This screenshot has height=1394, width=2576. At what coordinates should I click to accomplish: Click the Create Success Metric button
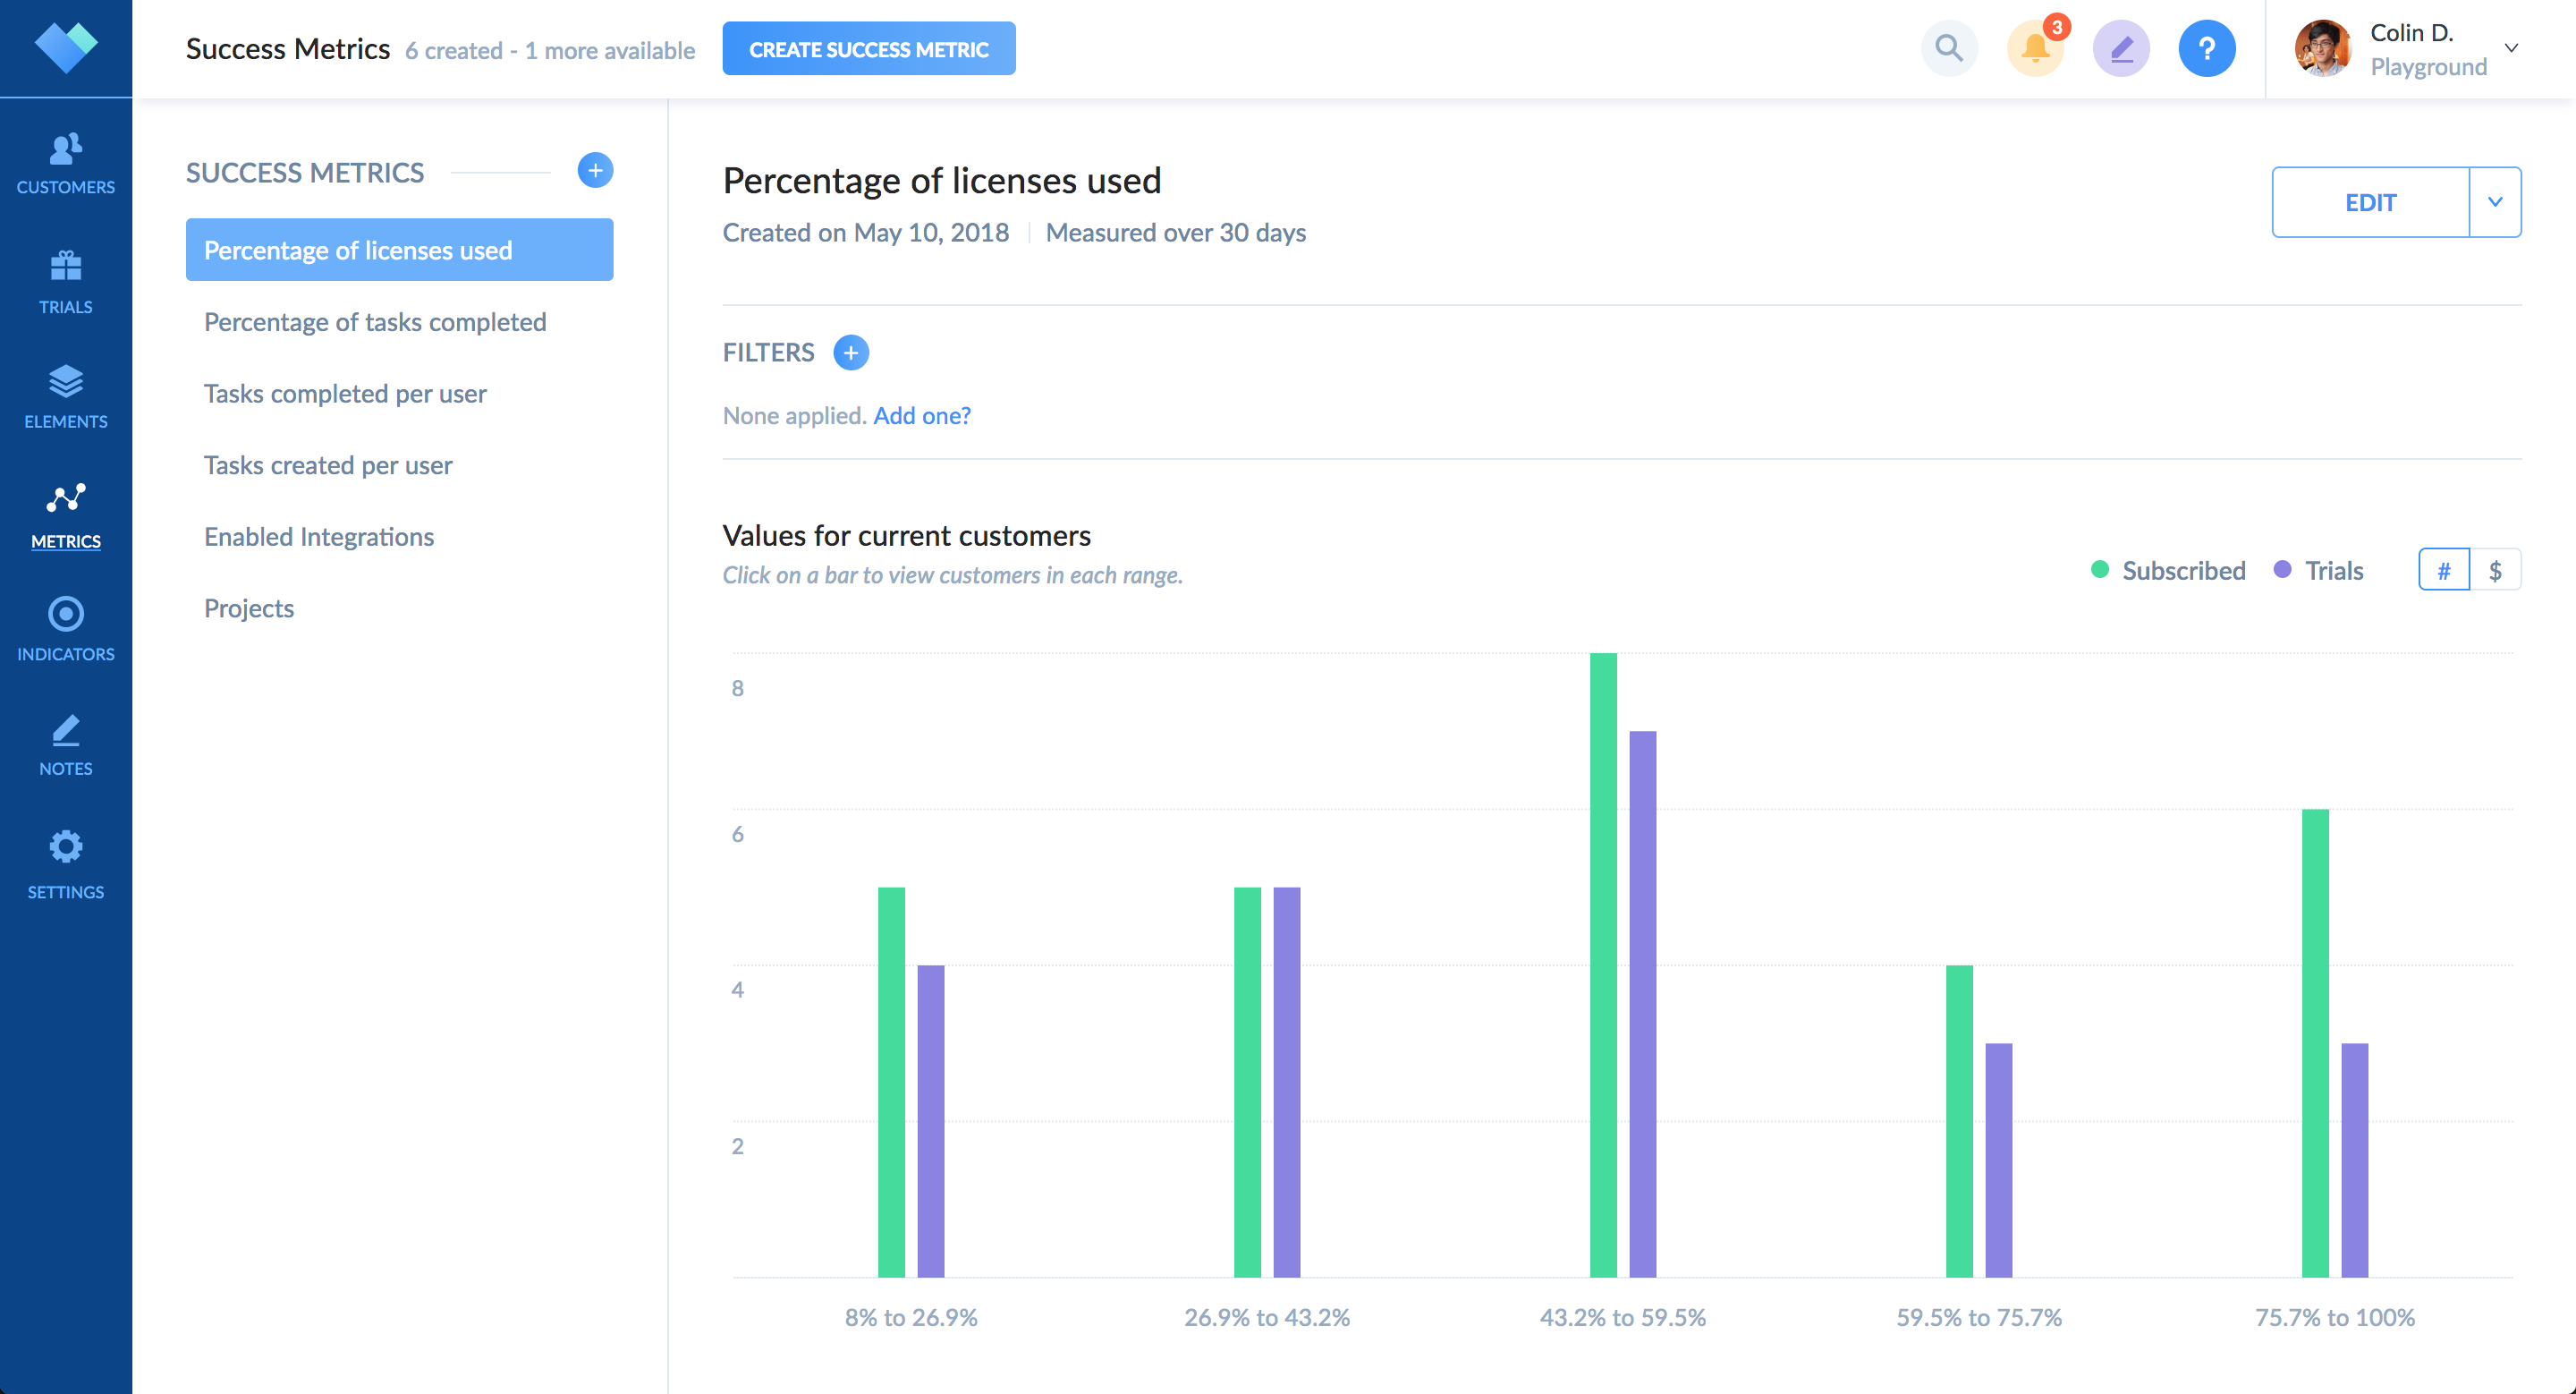tap(868, 49)
